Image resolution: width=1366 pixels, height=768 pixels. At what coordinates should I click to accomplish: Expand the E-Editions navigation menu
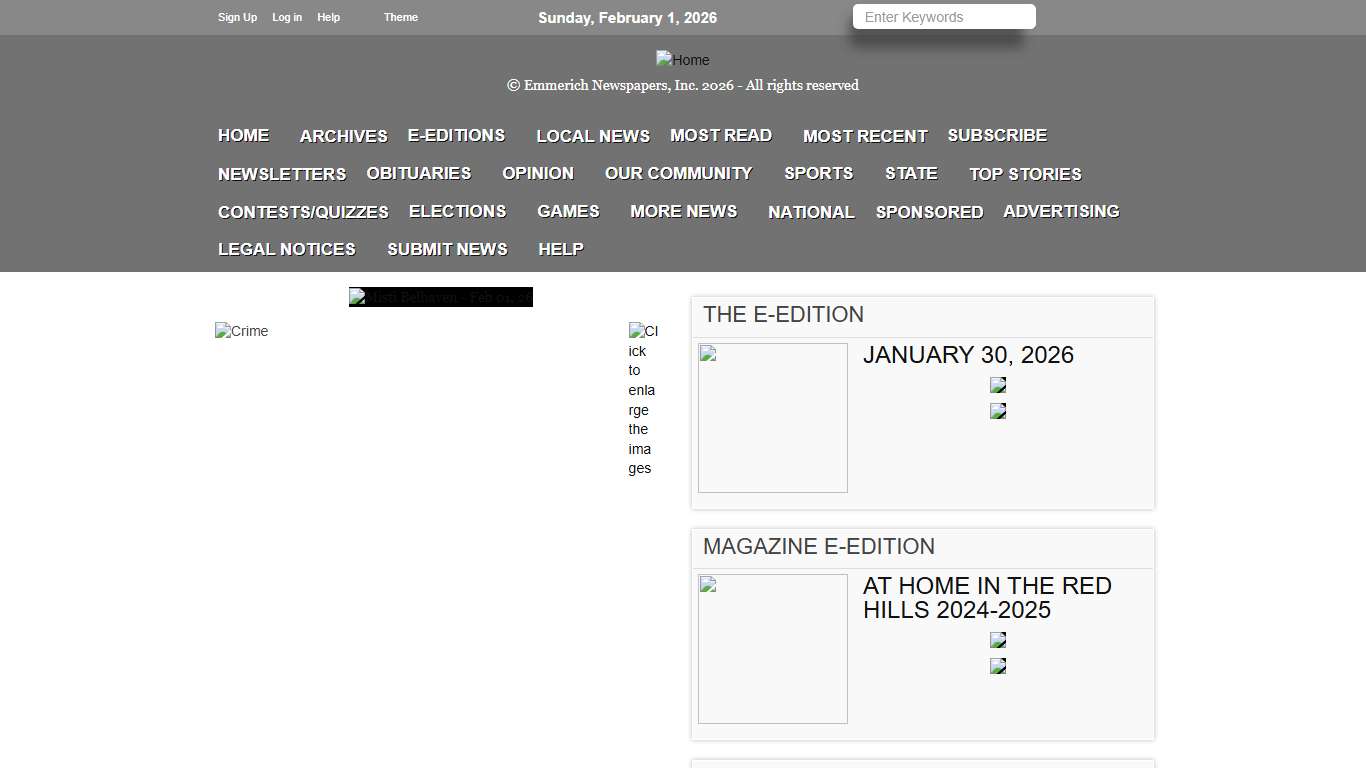tap(456, 135)
